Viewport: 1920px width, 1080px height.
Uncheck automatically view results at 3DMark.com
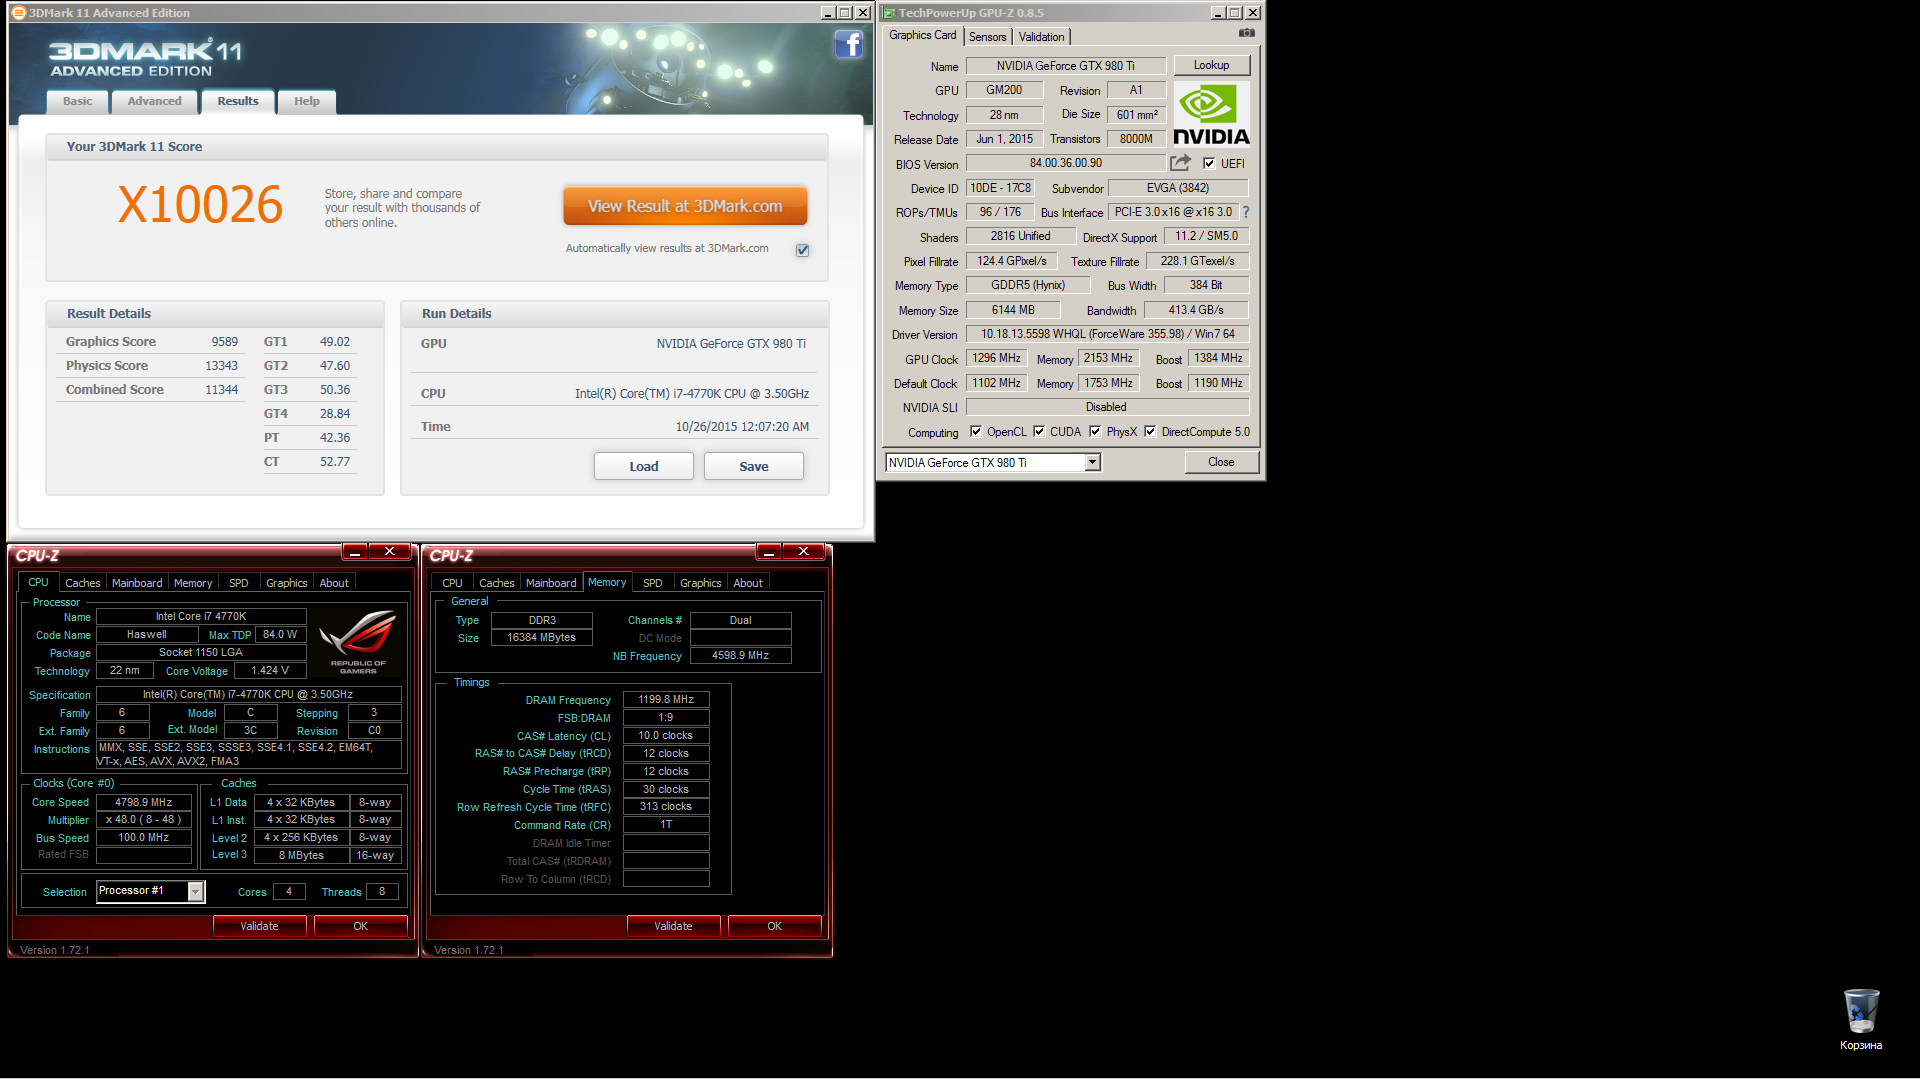(x=802, y=250)
